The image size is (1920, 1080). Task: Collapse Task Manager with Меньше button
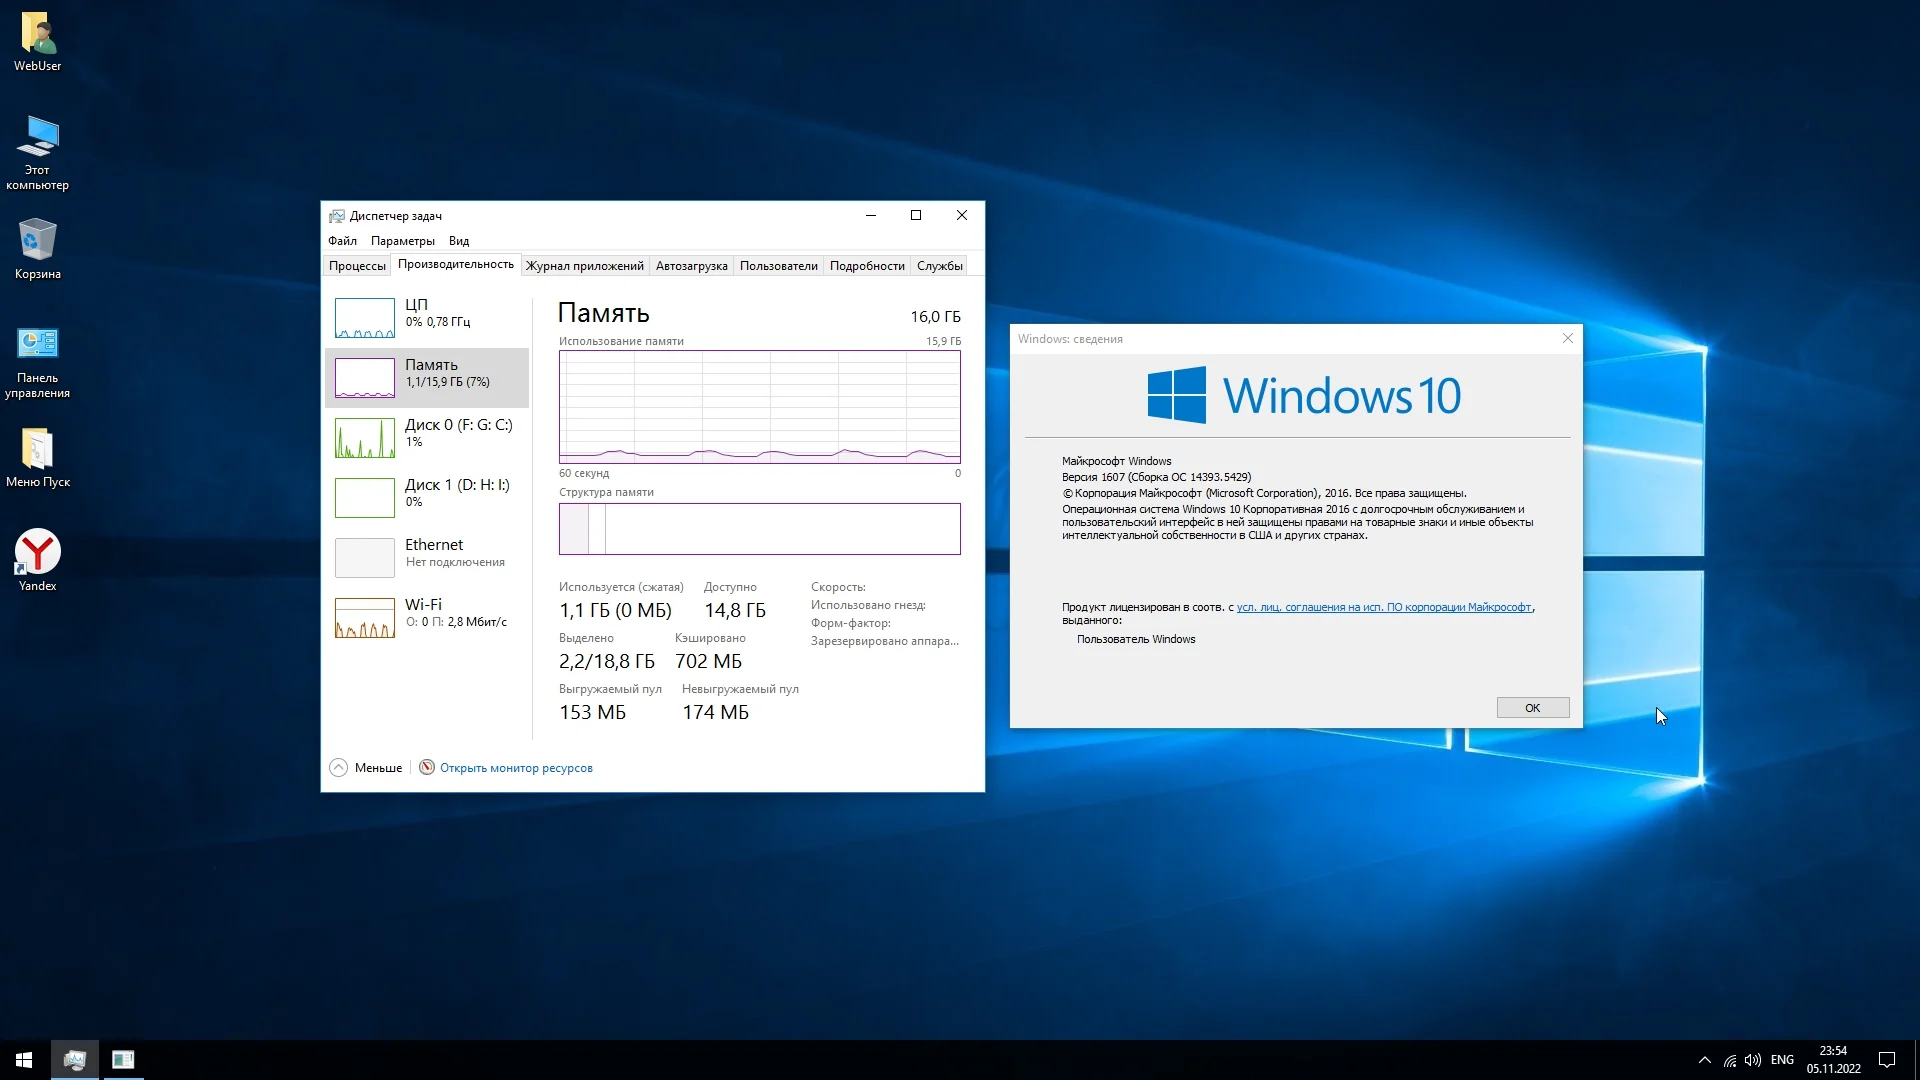coord(366,768)
